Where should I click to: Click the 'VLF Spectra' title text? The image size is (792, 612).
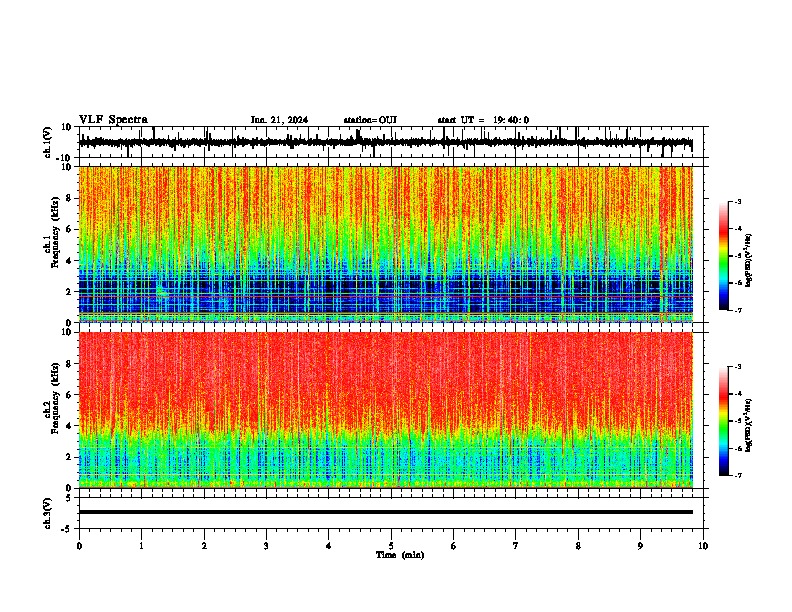113,120
